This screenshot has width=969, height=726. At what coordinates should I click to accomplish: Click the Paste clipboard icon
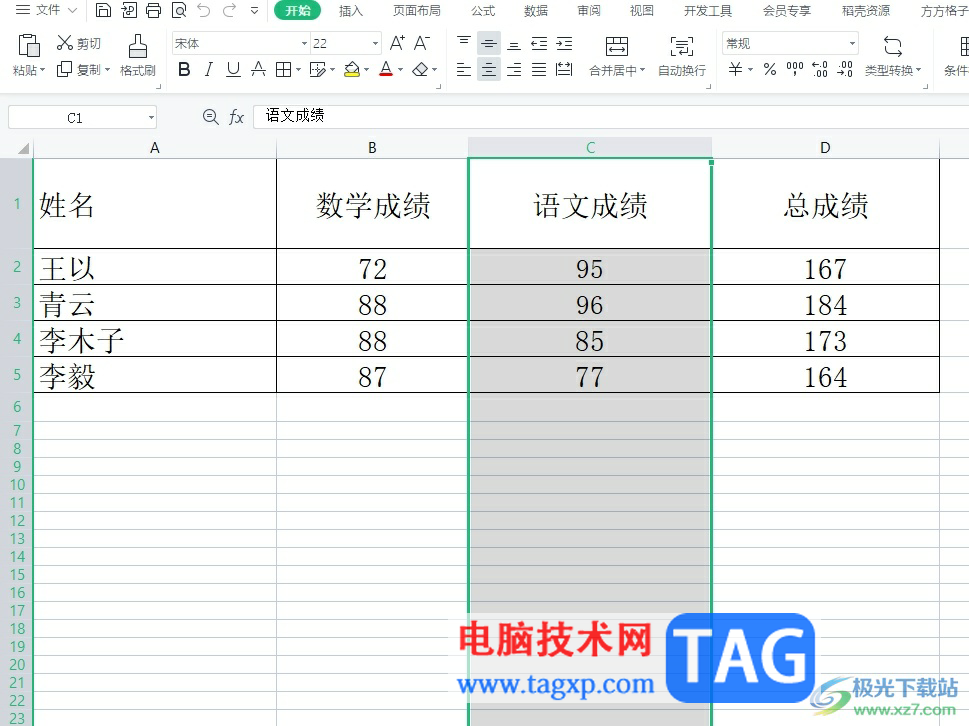(x=29, y=46)
